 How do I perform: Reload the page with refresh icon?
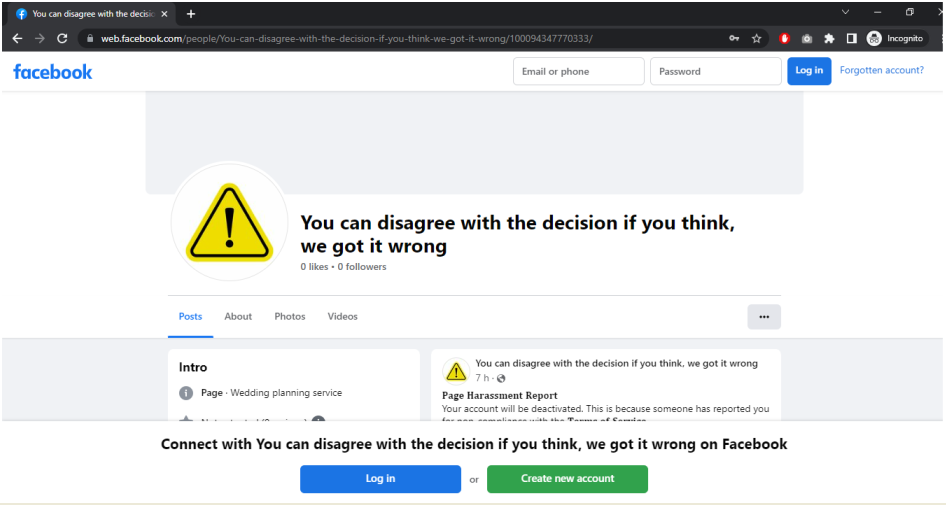tap(62, 39)
